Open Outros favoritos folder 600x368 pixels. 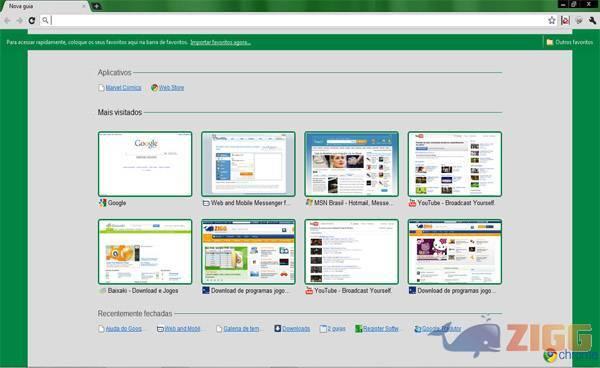pyautogui.click(x=569, y=42)
